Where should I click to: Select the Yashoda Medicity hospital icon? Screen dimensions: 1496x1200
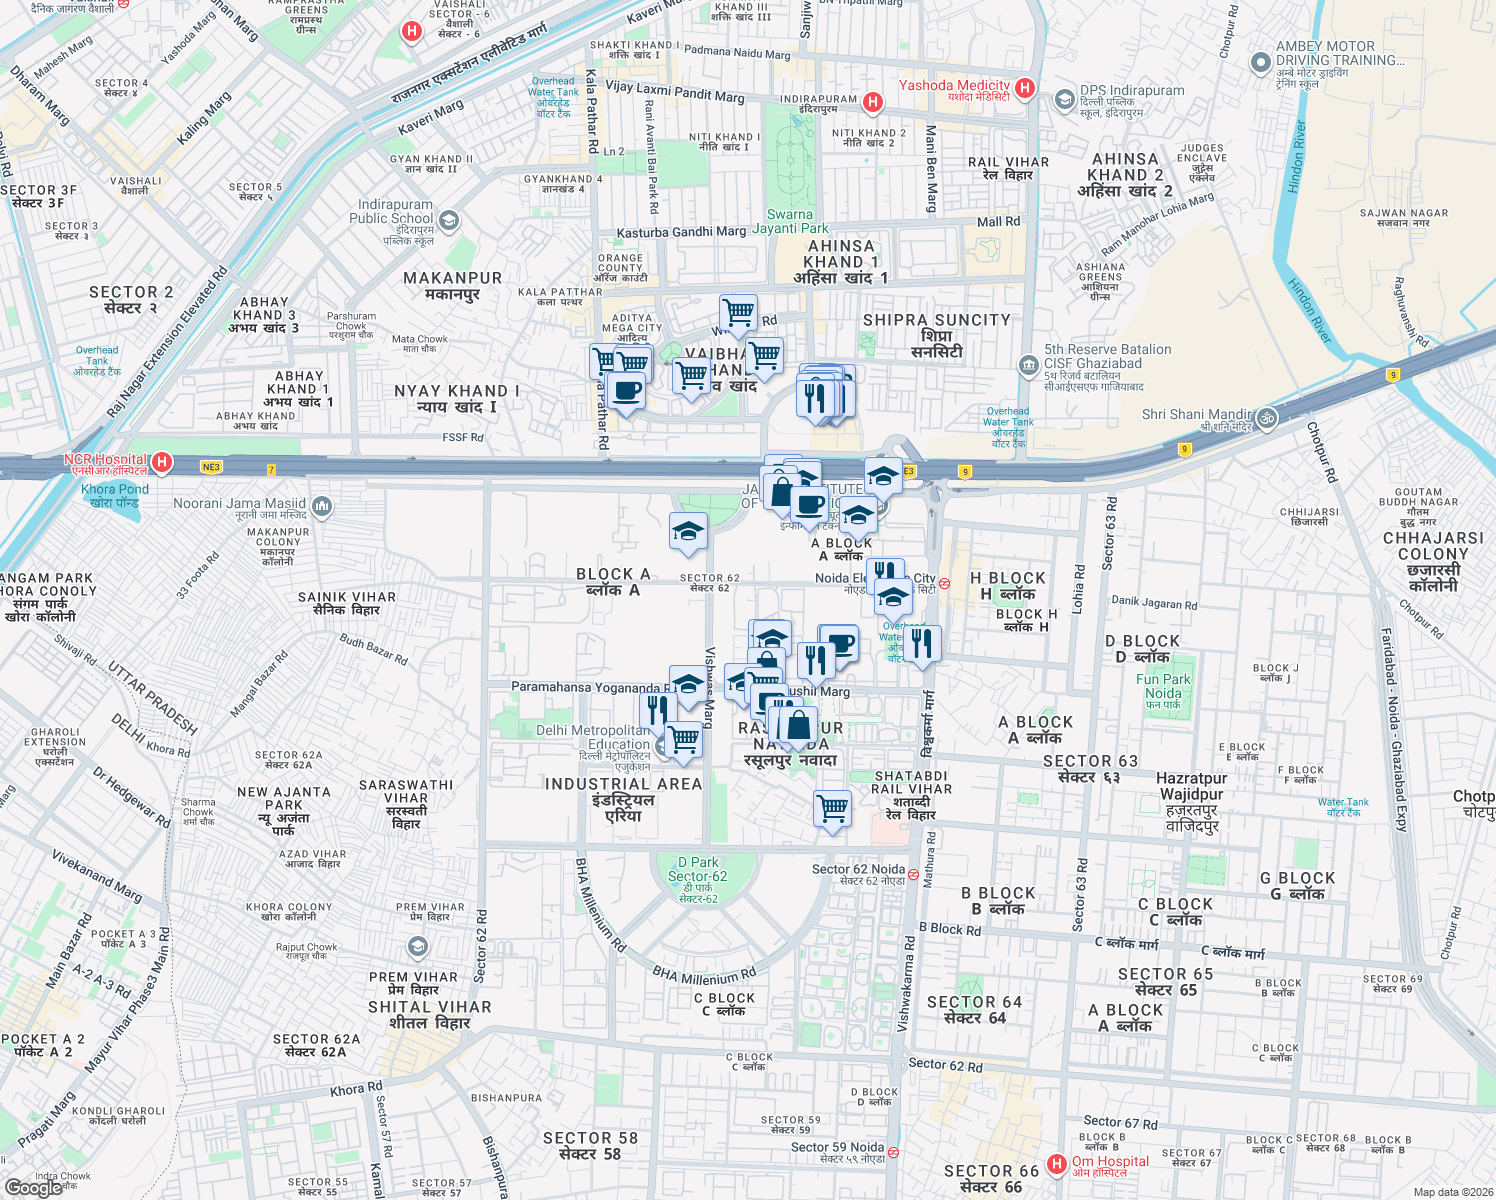pyautogui.click(x=1024, y=89)
